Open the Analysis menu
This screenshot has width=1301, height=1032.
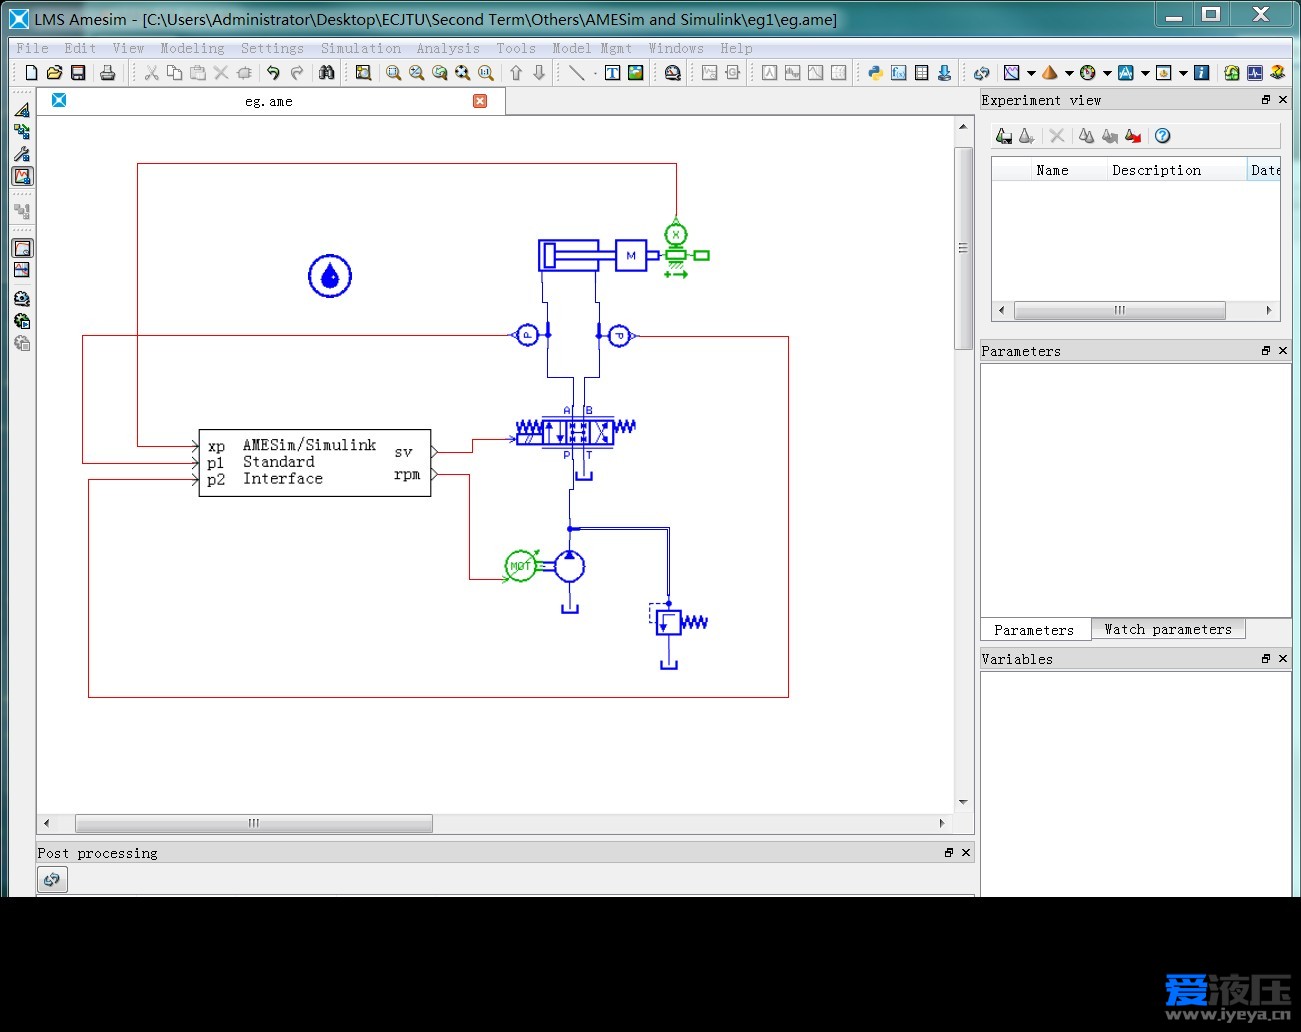[x=448, y=48]
